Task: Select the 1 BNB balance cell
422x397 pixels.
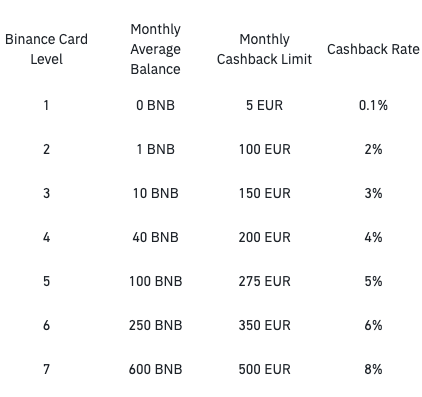Action: tap(155, 149)
